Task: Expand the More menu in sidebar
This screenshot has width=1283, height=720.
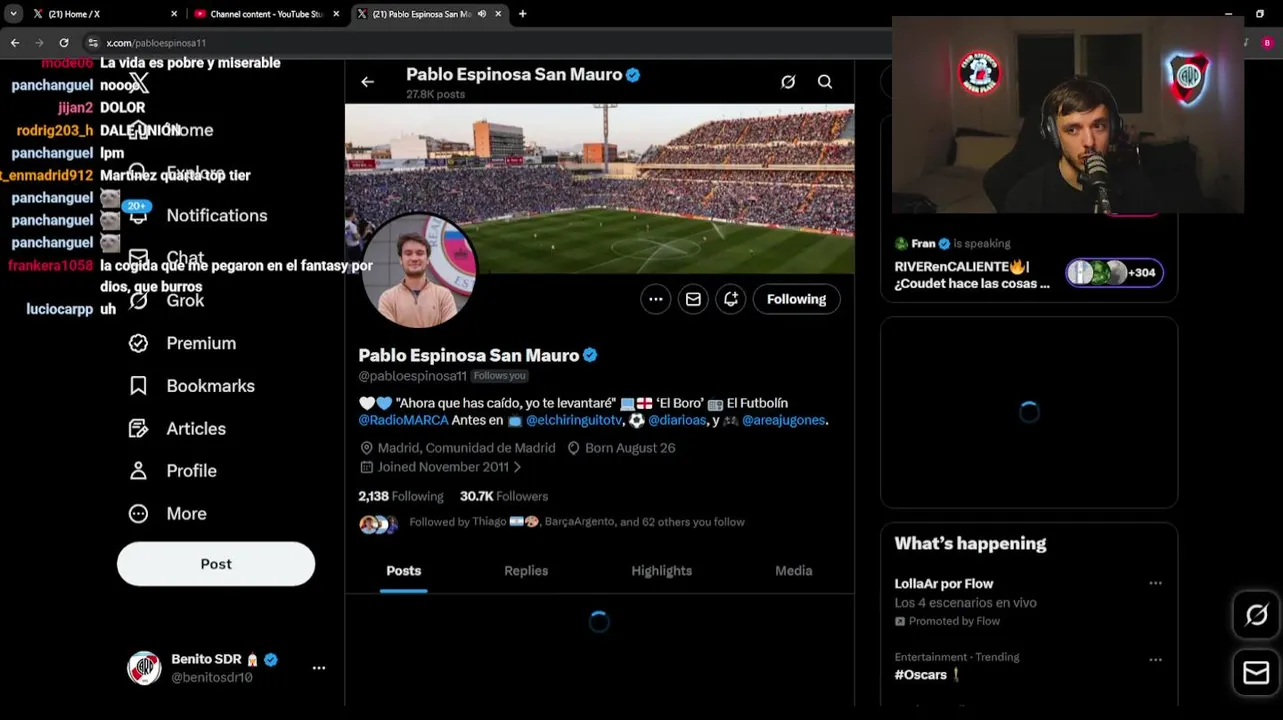Action: tap(168, 514)
